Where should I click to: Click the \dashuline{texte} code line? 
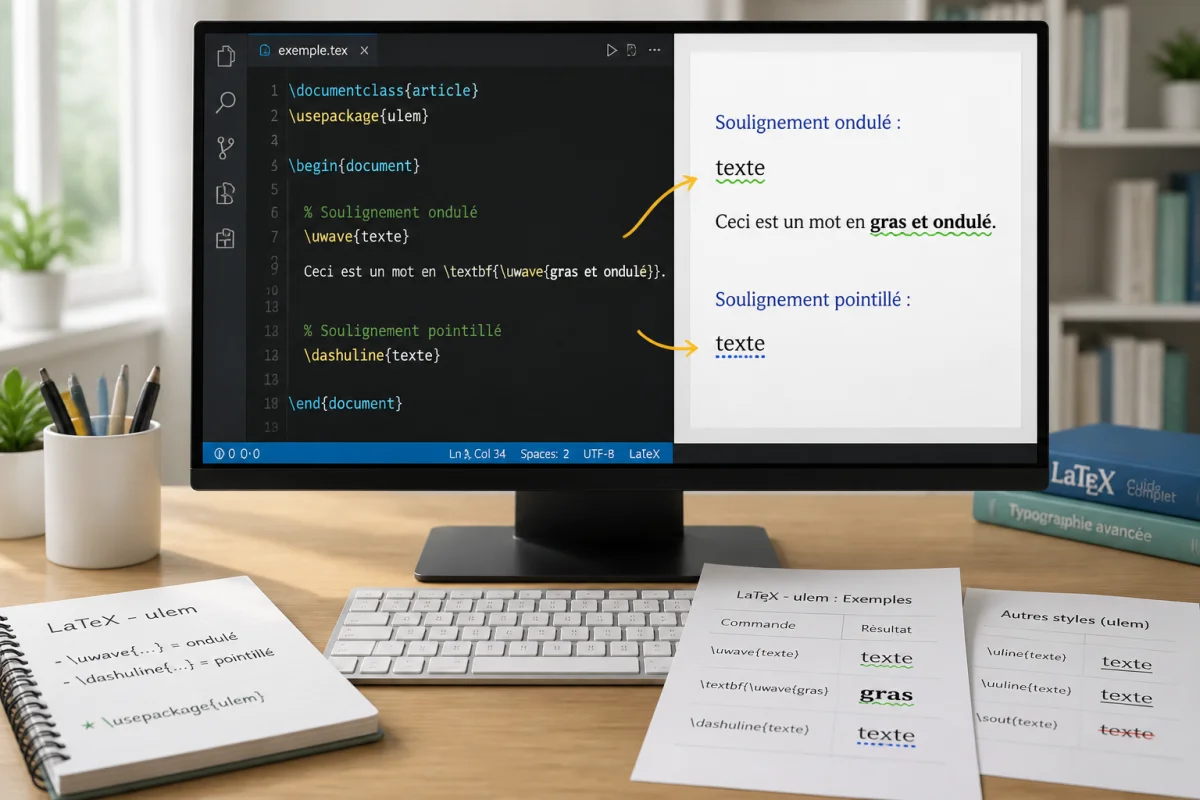pos(372,355)
